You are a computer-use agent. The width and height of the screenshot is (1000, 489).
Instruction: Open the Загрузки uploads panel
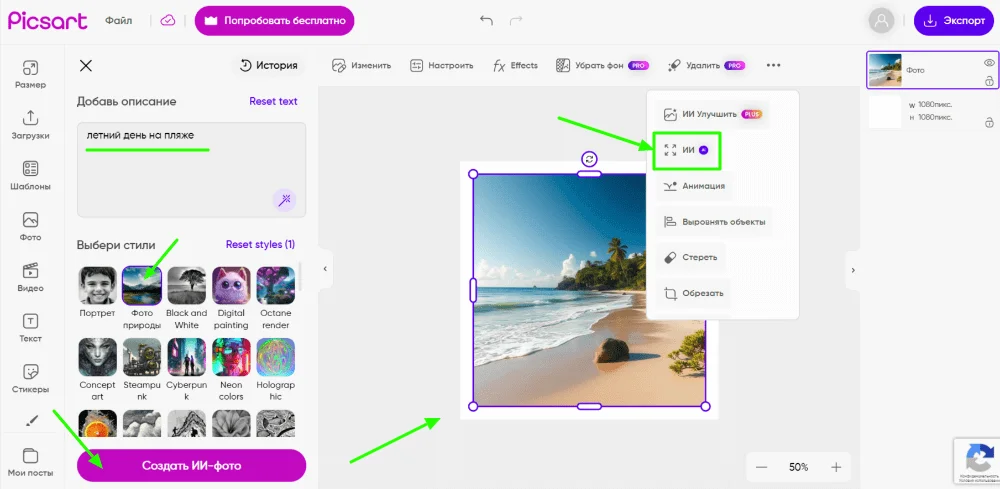point(30,125)
